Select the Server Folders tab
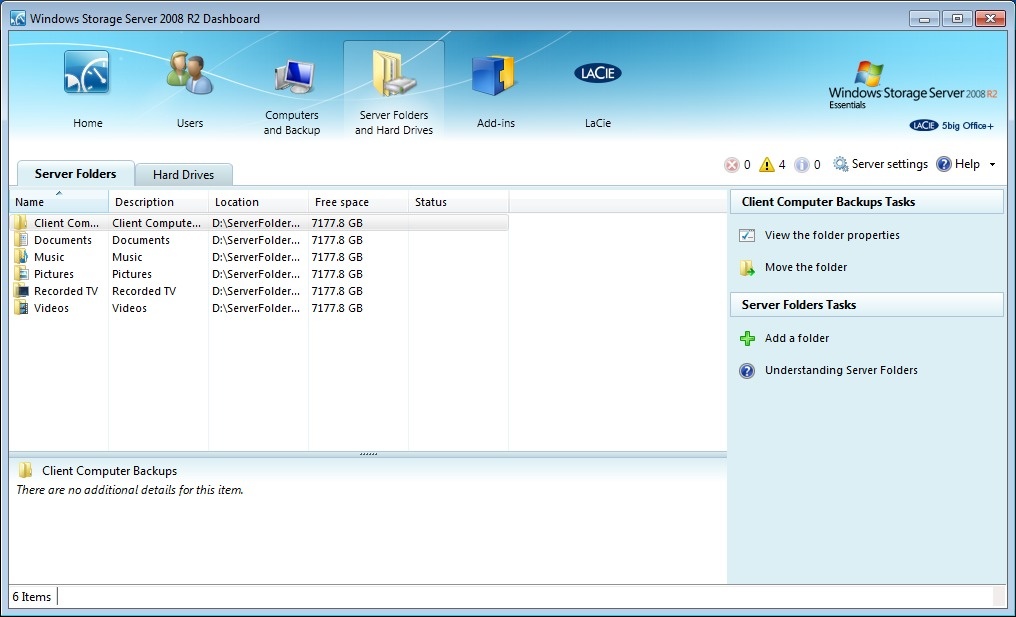Image resolution: width=1016 pixels, height=617 pixels. click(x=76, y=174)
